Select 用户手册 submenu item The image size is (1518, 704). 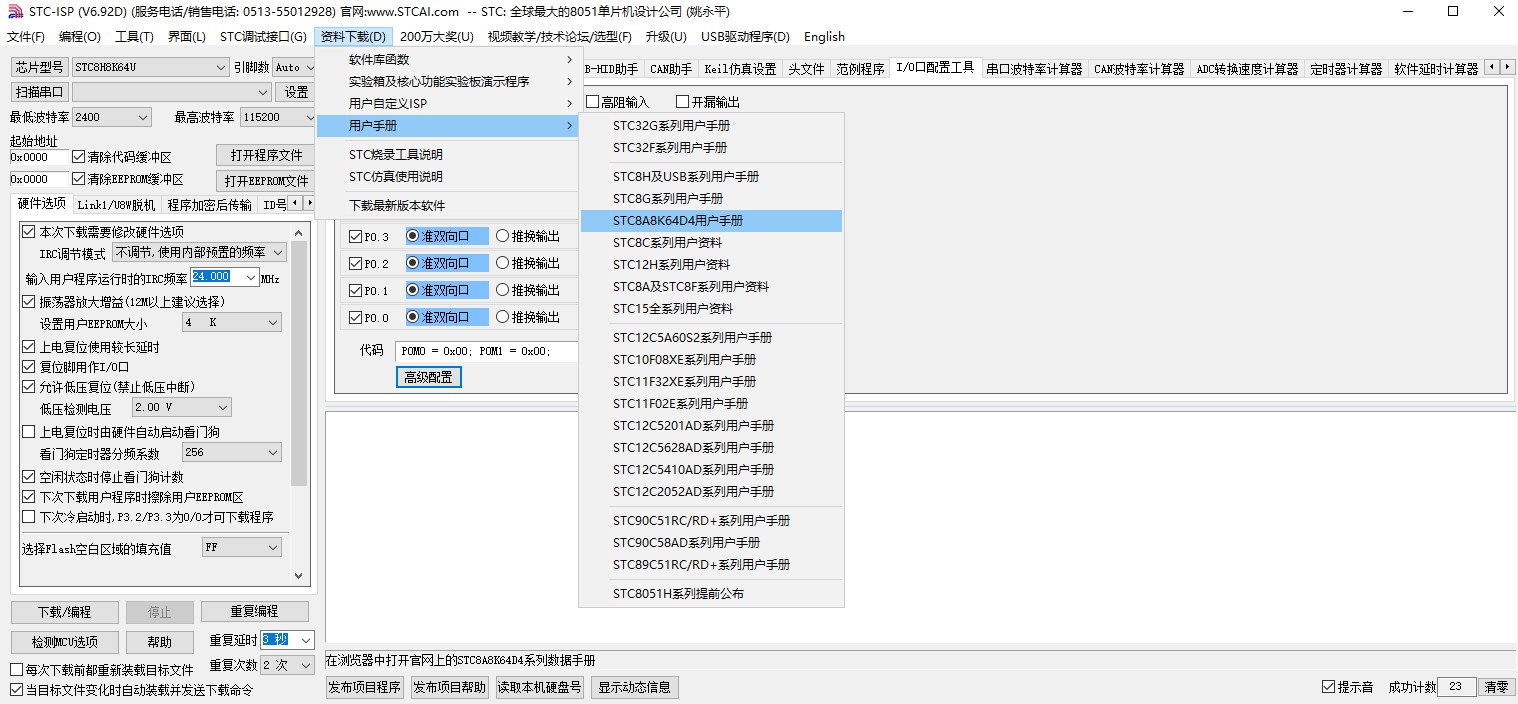pos(448,126)
